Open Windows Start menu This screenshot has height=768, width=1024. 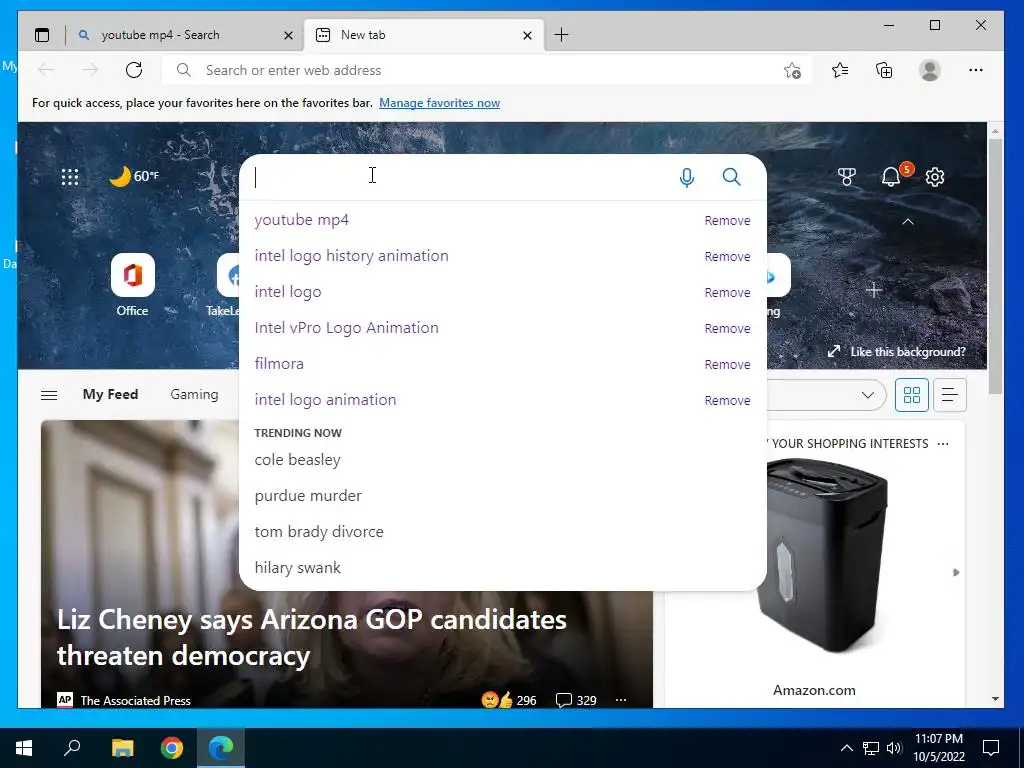coord(24,748)
